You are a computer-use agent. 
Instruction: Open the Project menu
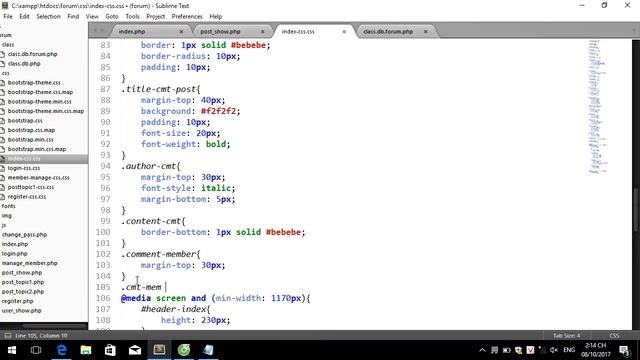coord(156,16)
